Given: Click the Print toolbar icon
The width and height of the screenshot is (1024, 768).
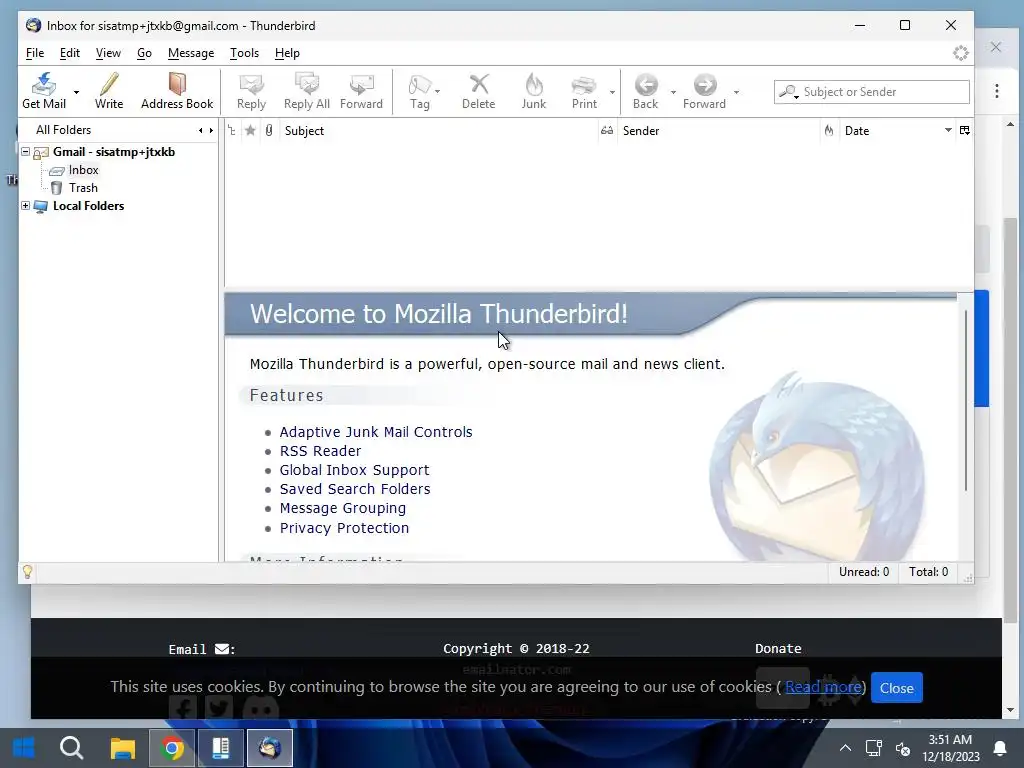Looking at the screenshot, I should 584,91.
